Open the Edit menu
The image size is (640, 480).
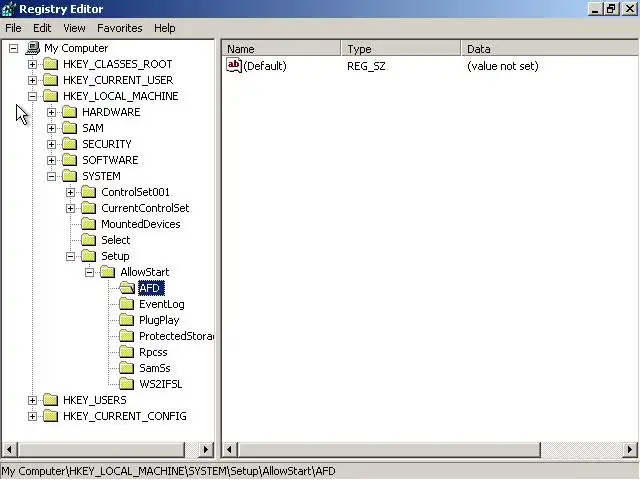(42, 28)
